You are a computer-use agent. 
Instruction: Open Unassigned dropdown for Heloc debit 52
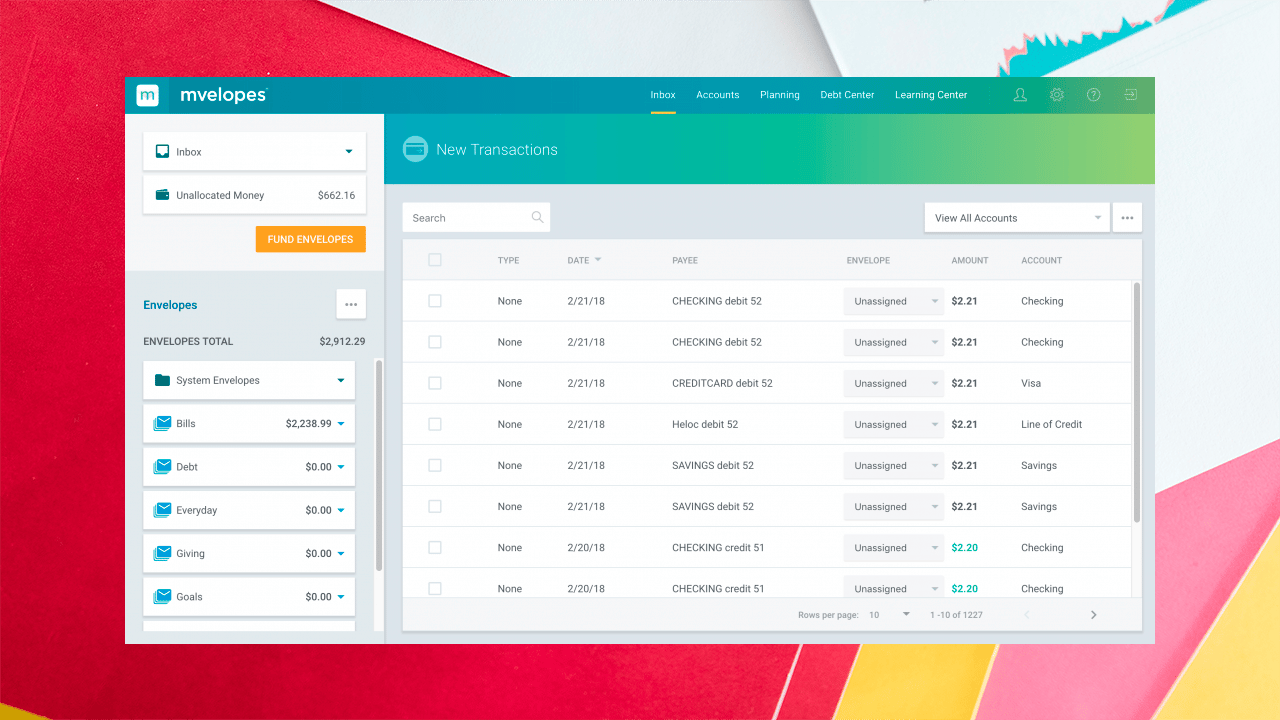pyautogui.click(x=894, y=424)
